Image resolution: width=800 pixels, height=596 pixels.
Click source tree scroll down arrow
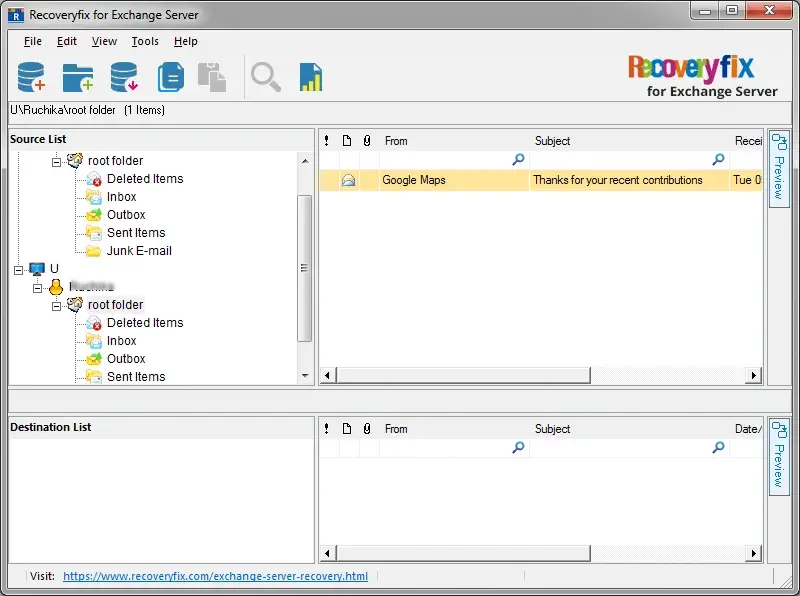point(305,376)
